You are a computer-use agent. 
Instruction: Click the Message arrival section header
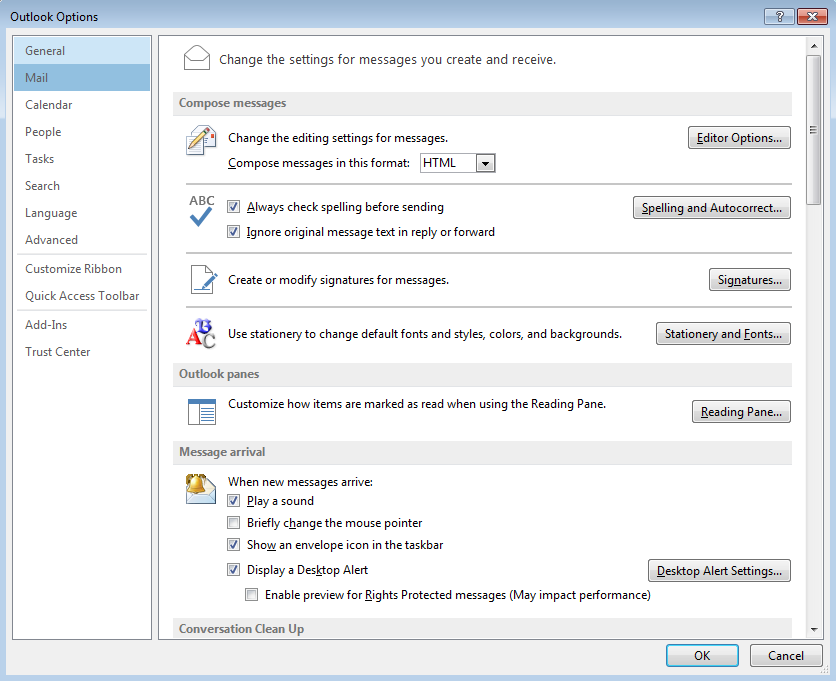click(x=482, y=452)
